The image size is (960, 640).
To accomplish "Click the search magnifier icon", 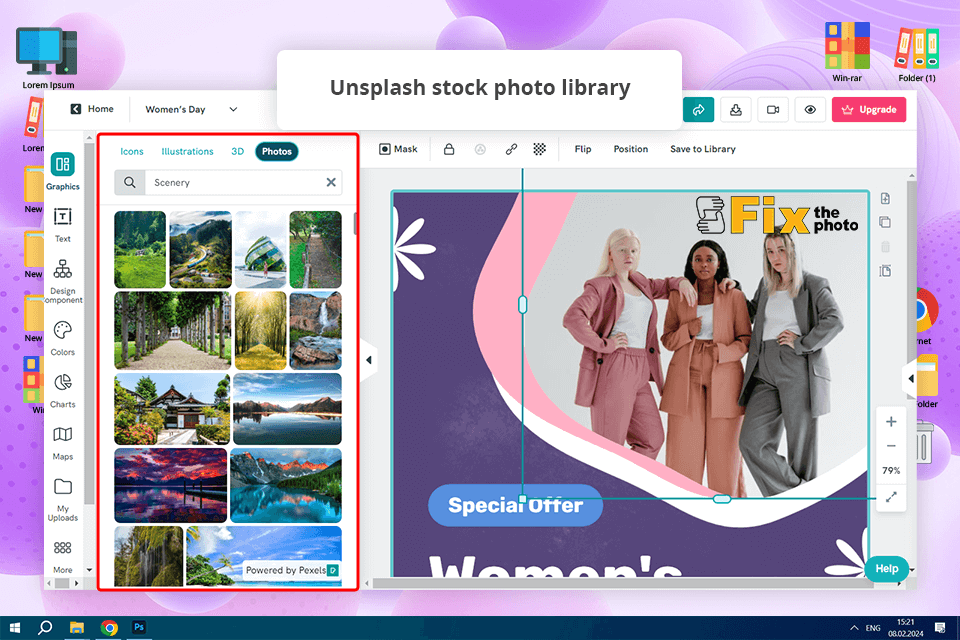I will (x=130, y=183).
